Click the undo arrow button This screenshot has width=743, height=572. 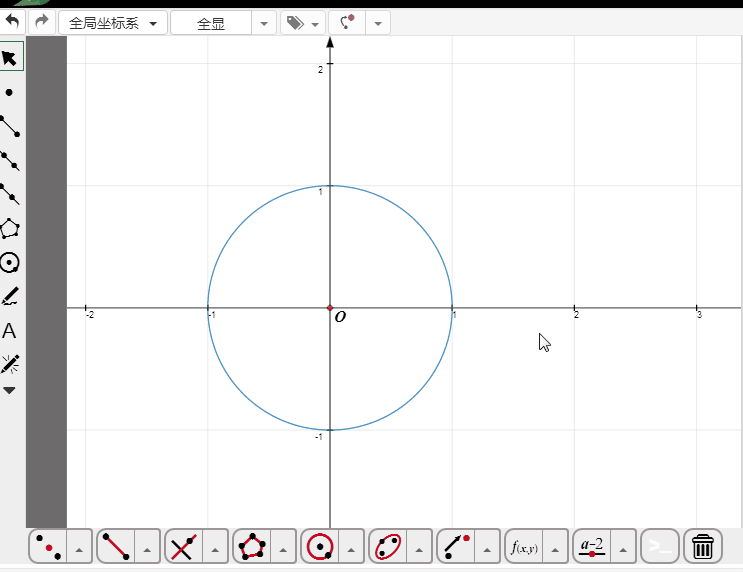click(12, 22)
